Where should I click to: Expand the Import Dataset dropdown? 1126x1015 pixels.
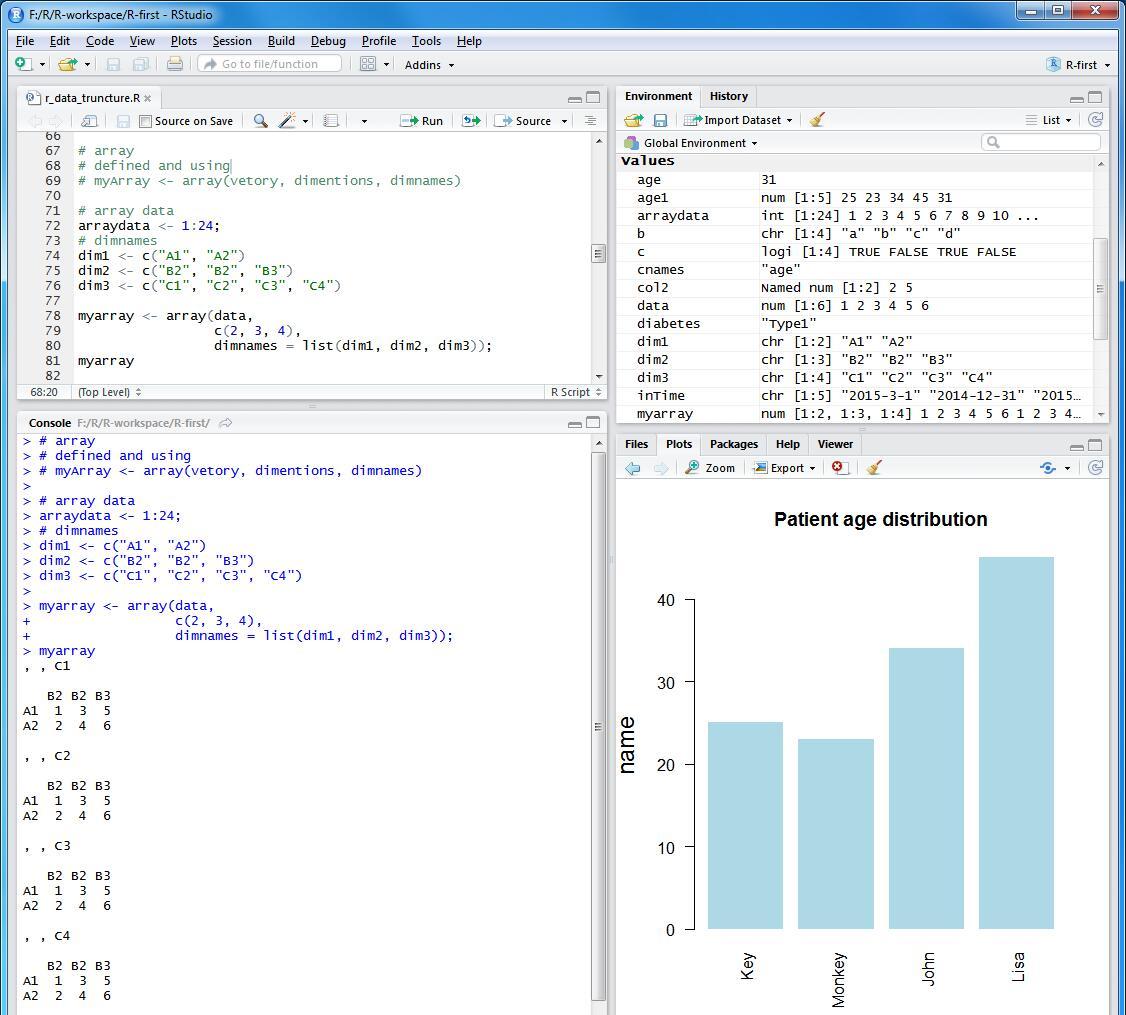click(739, 120)
